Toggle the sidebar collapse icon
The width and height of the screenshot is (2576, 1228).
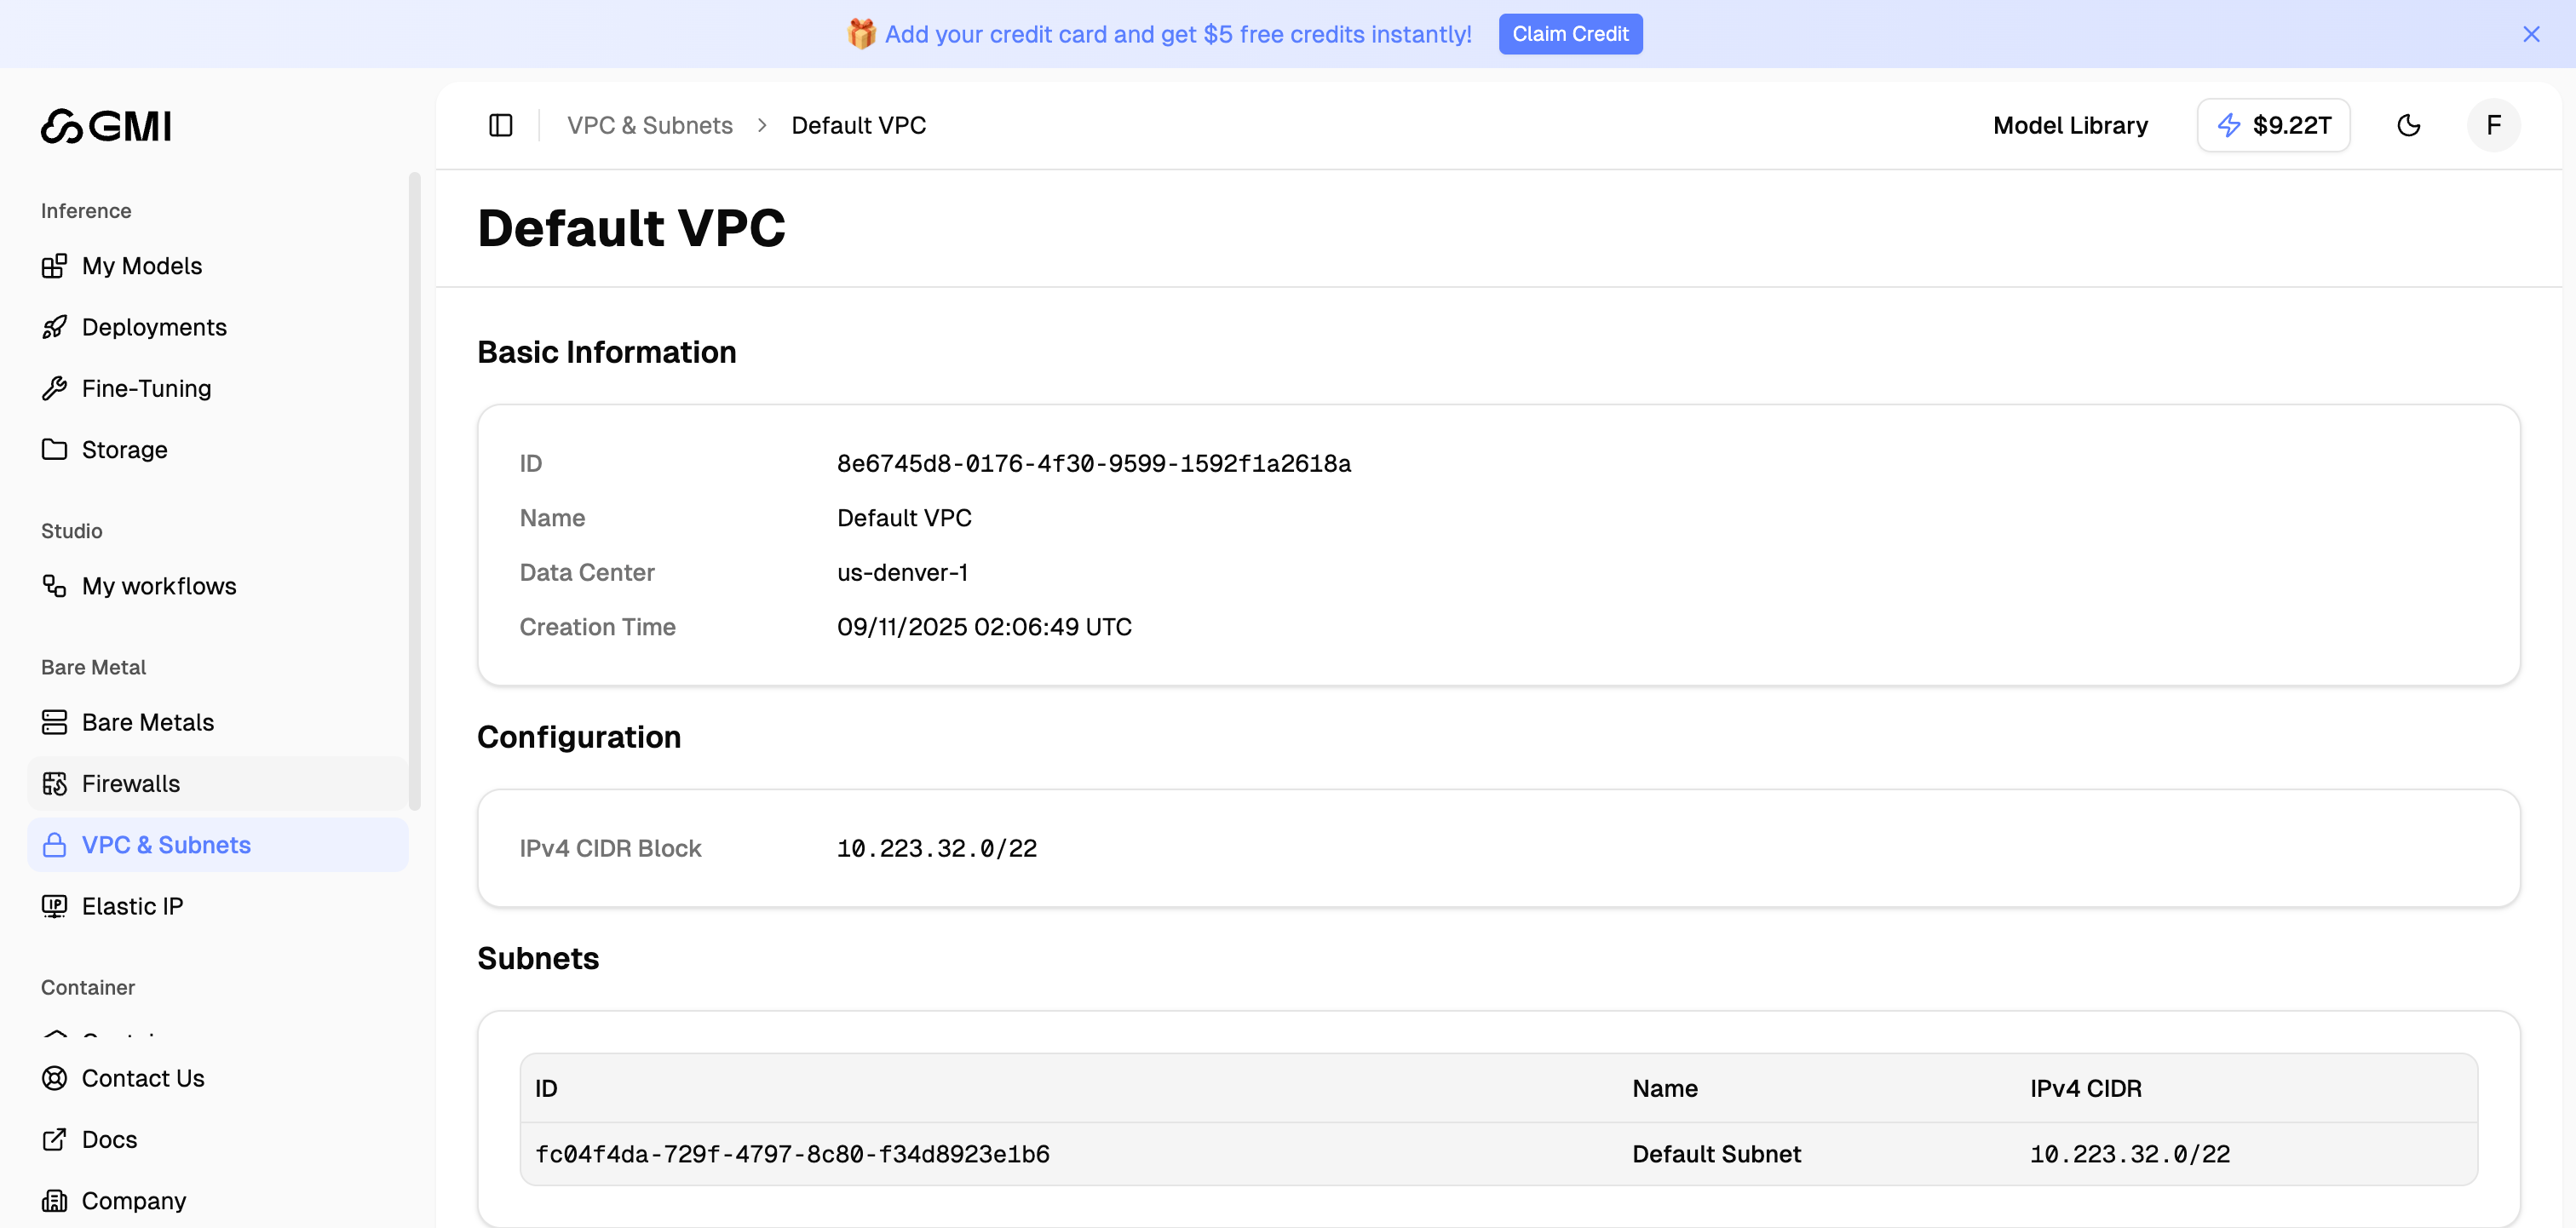coord(500,125)
